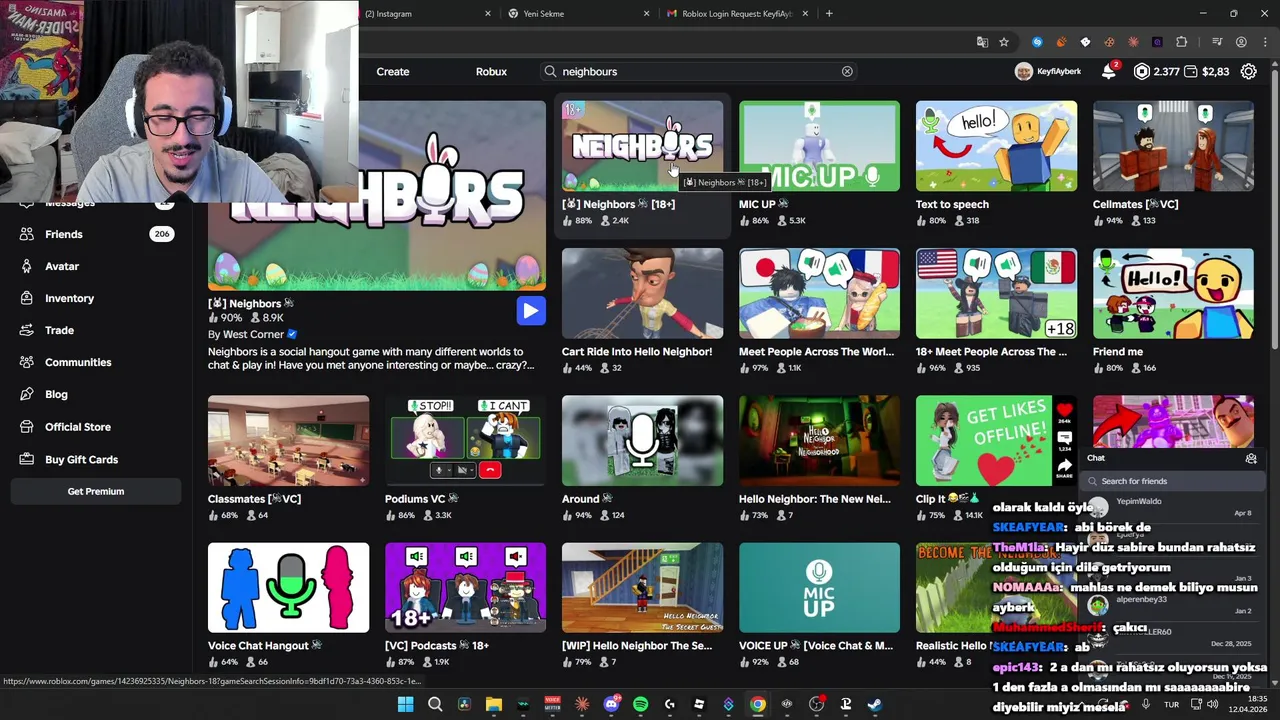Open the media controls icon in Chrome toolbar
1280x720 pixels.
tap(1217, 42)
